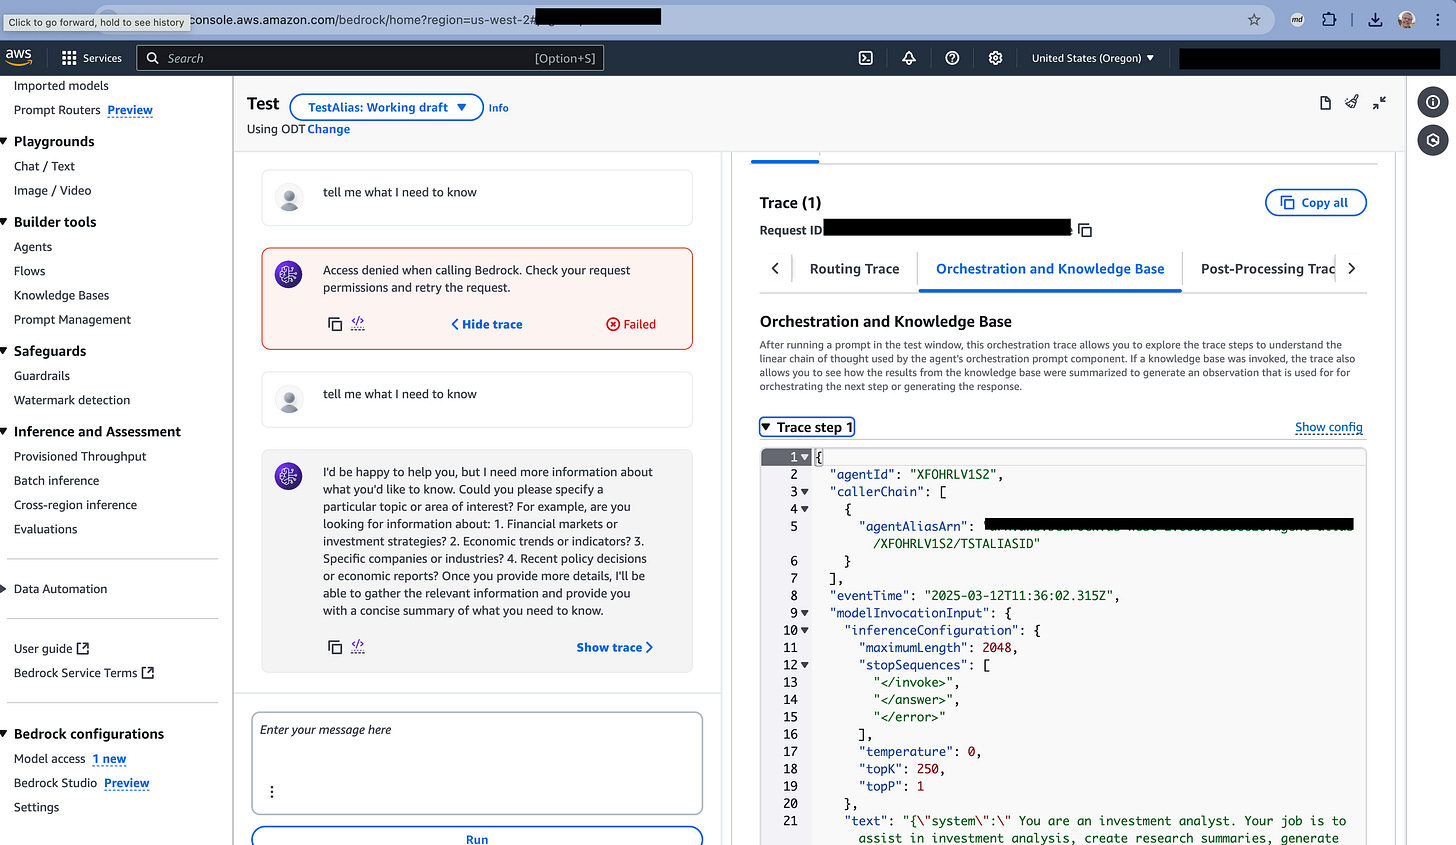This screenshot has width=1456, height=845.
Task: Click the Run button
Action: [477, 837]
